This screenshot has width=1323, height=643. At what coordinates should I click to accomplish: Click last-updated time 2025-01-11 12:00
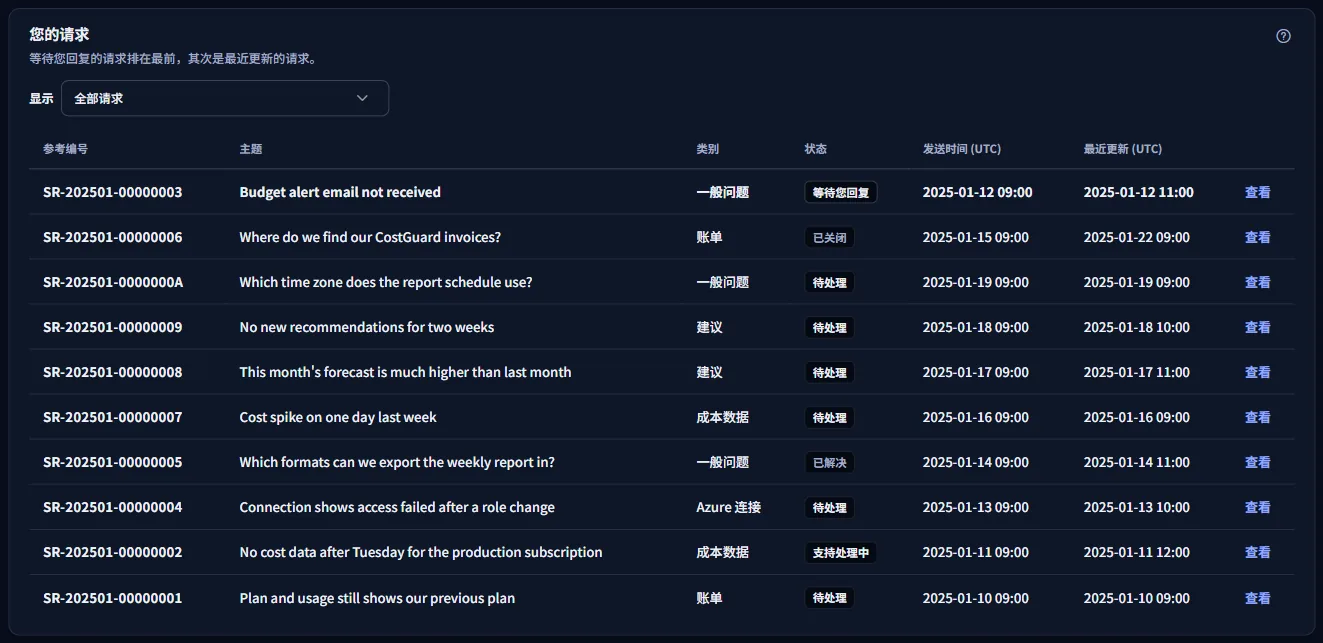tap(1137, 552)
